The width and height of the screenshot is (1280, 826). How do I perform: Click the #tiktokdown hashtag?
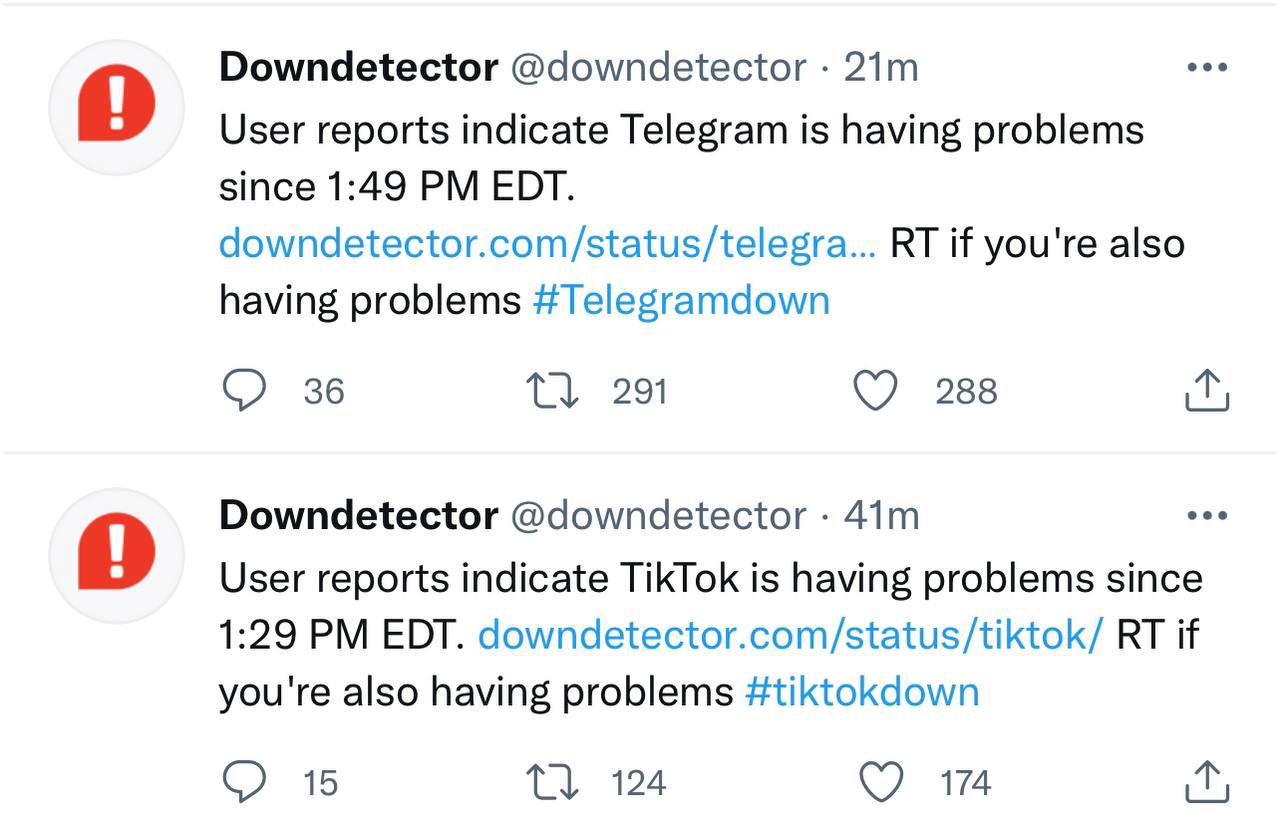point(862,691)
